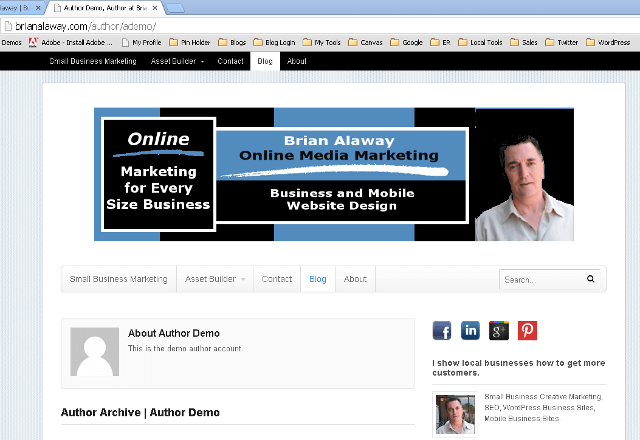The image size is (640, 440).
Task: Click the address bar URL
Action: 86,26
